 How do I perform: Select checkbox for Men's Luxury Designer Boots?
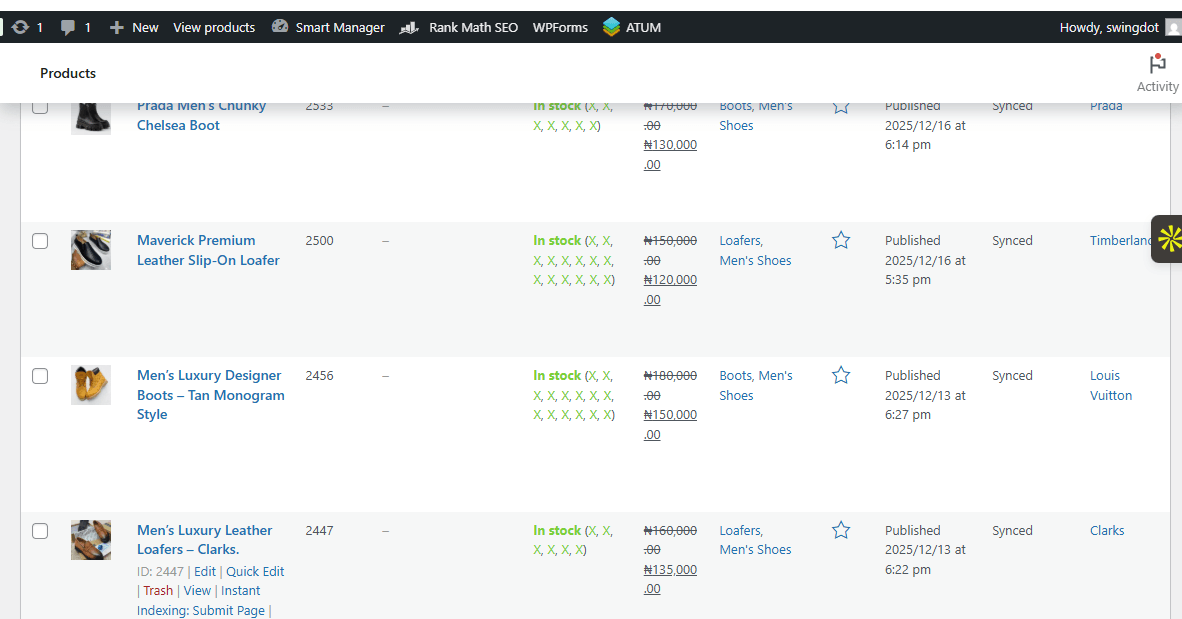pyautogui.click(x=40, y=376)
